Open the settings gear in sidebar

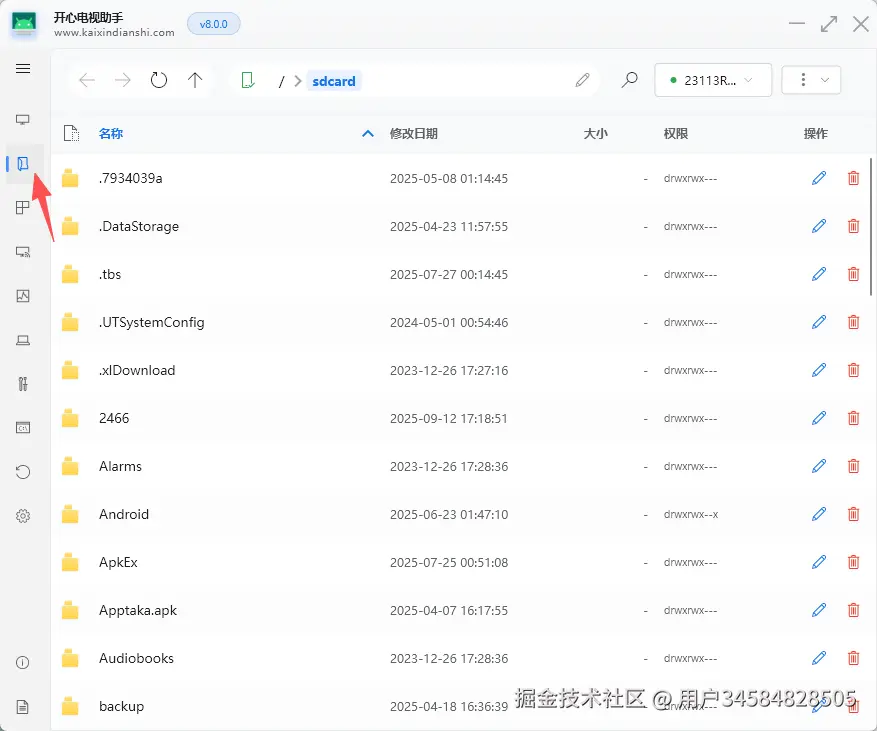(x=23, y=516)
